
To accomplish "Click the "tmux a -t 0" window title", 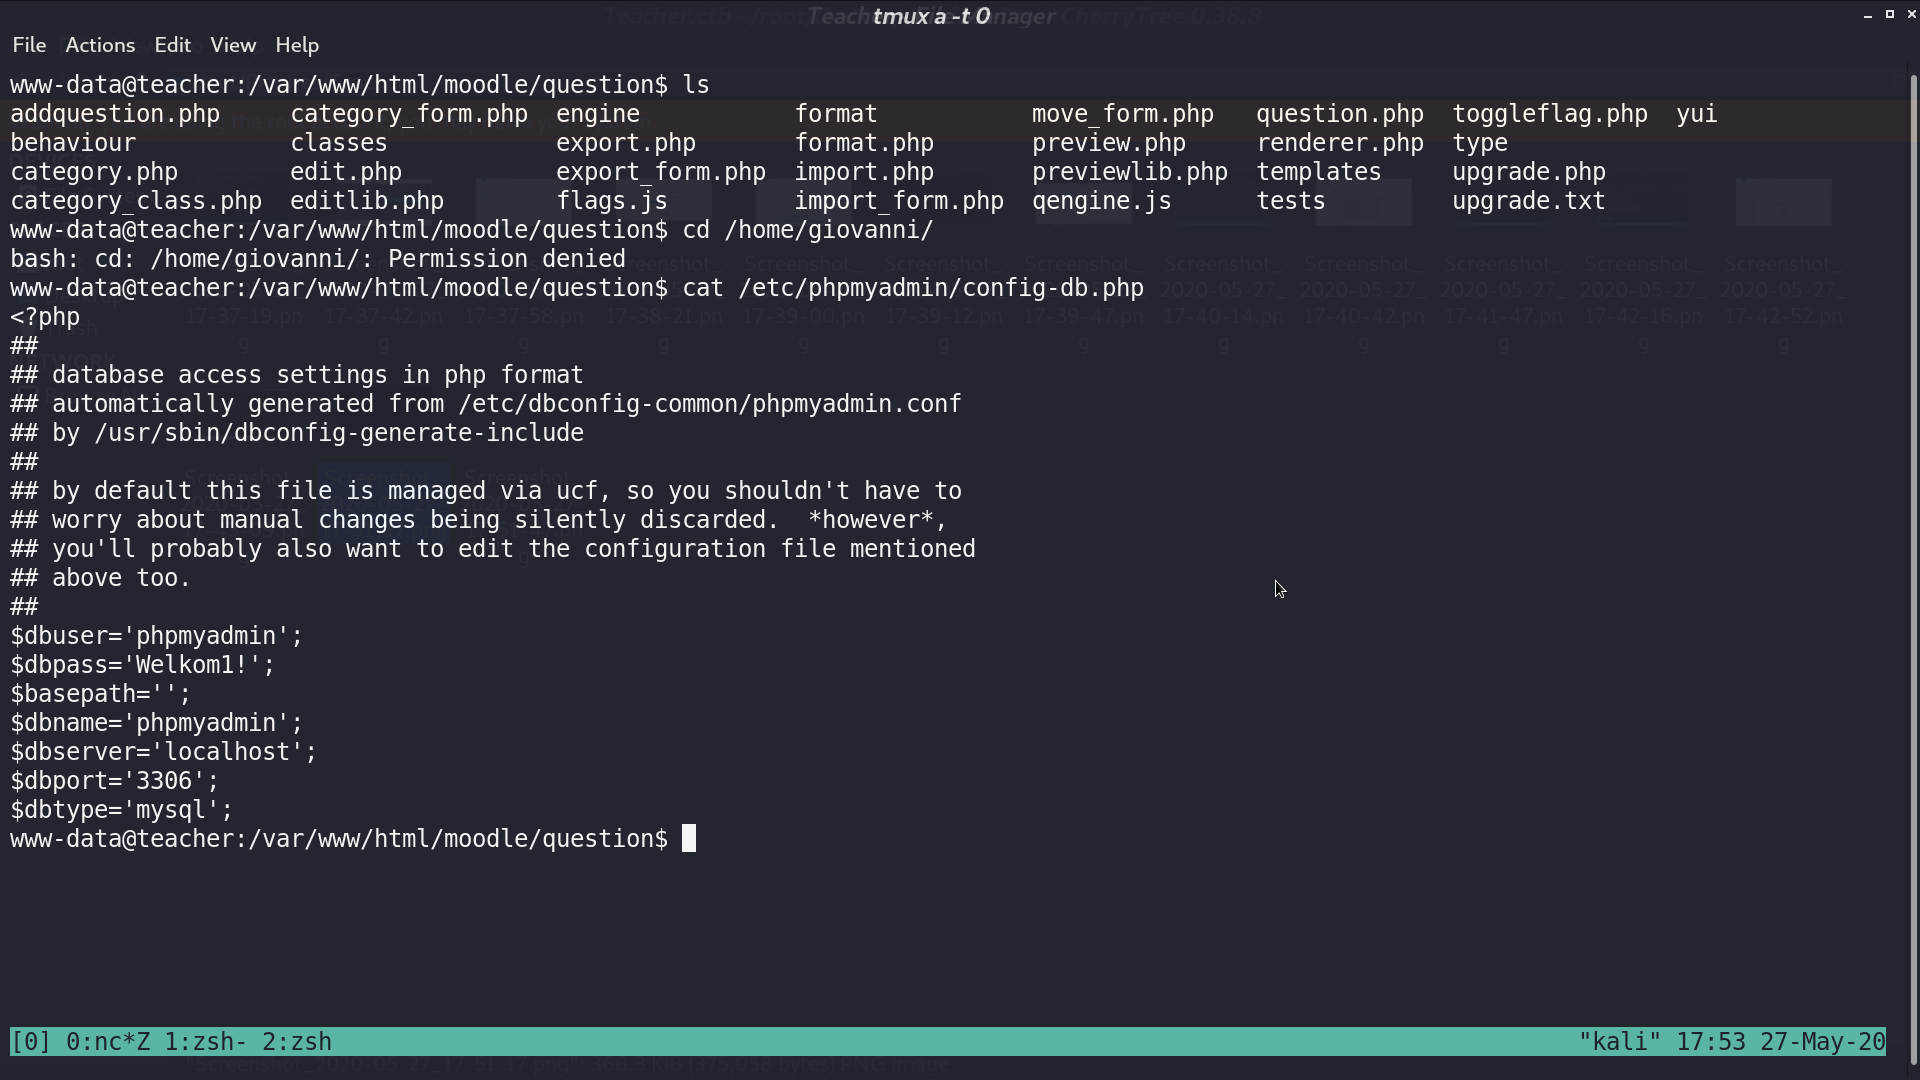I will click(x=931, y=16).
